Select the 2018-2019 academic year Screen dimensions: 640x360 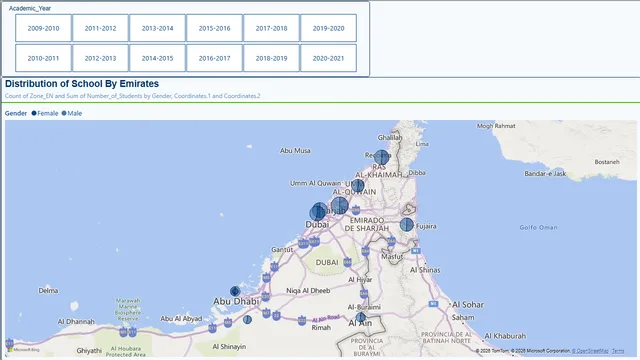pyautogui.click(x=271, y=58)
